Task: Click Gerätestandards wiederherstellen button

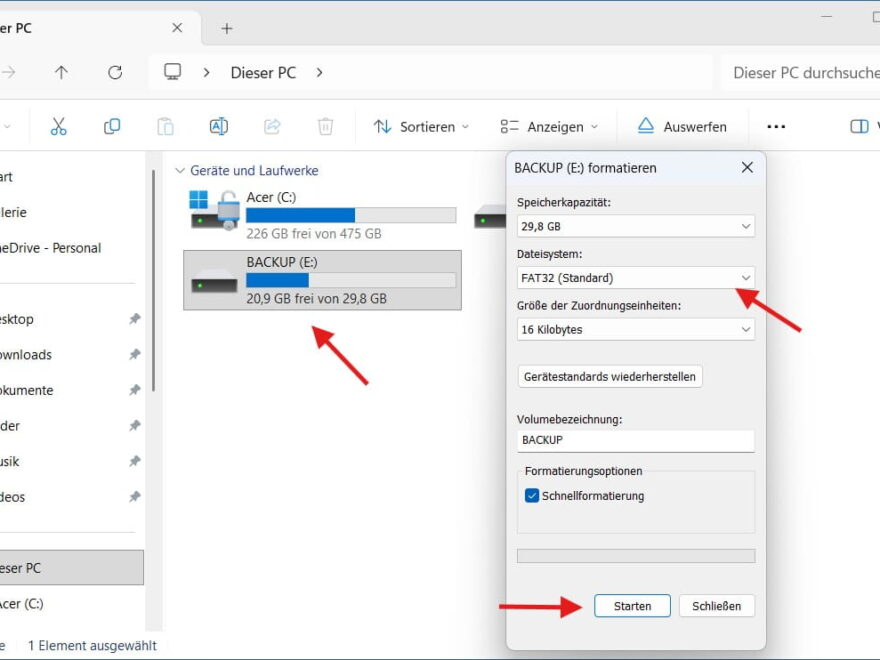Action: coord(609,376)
